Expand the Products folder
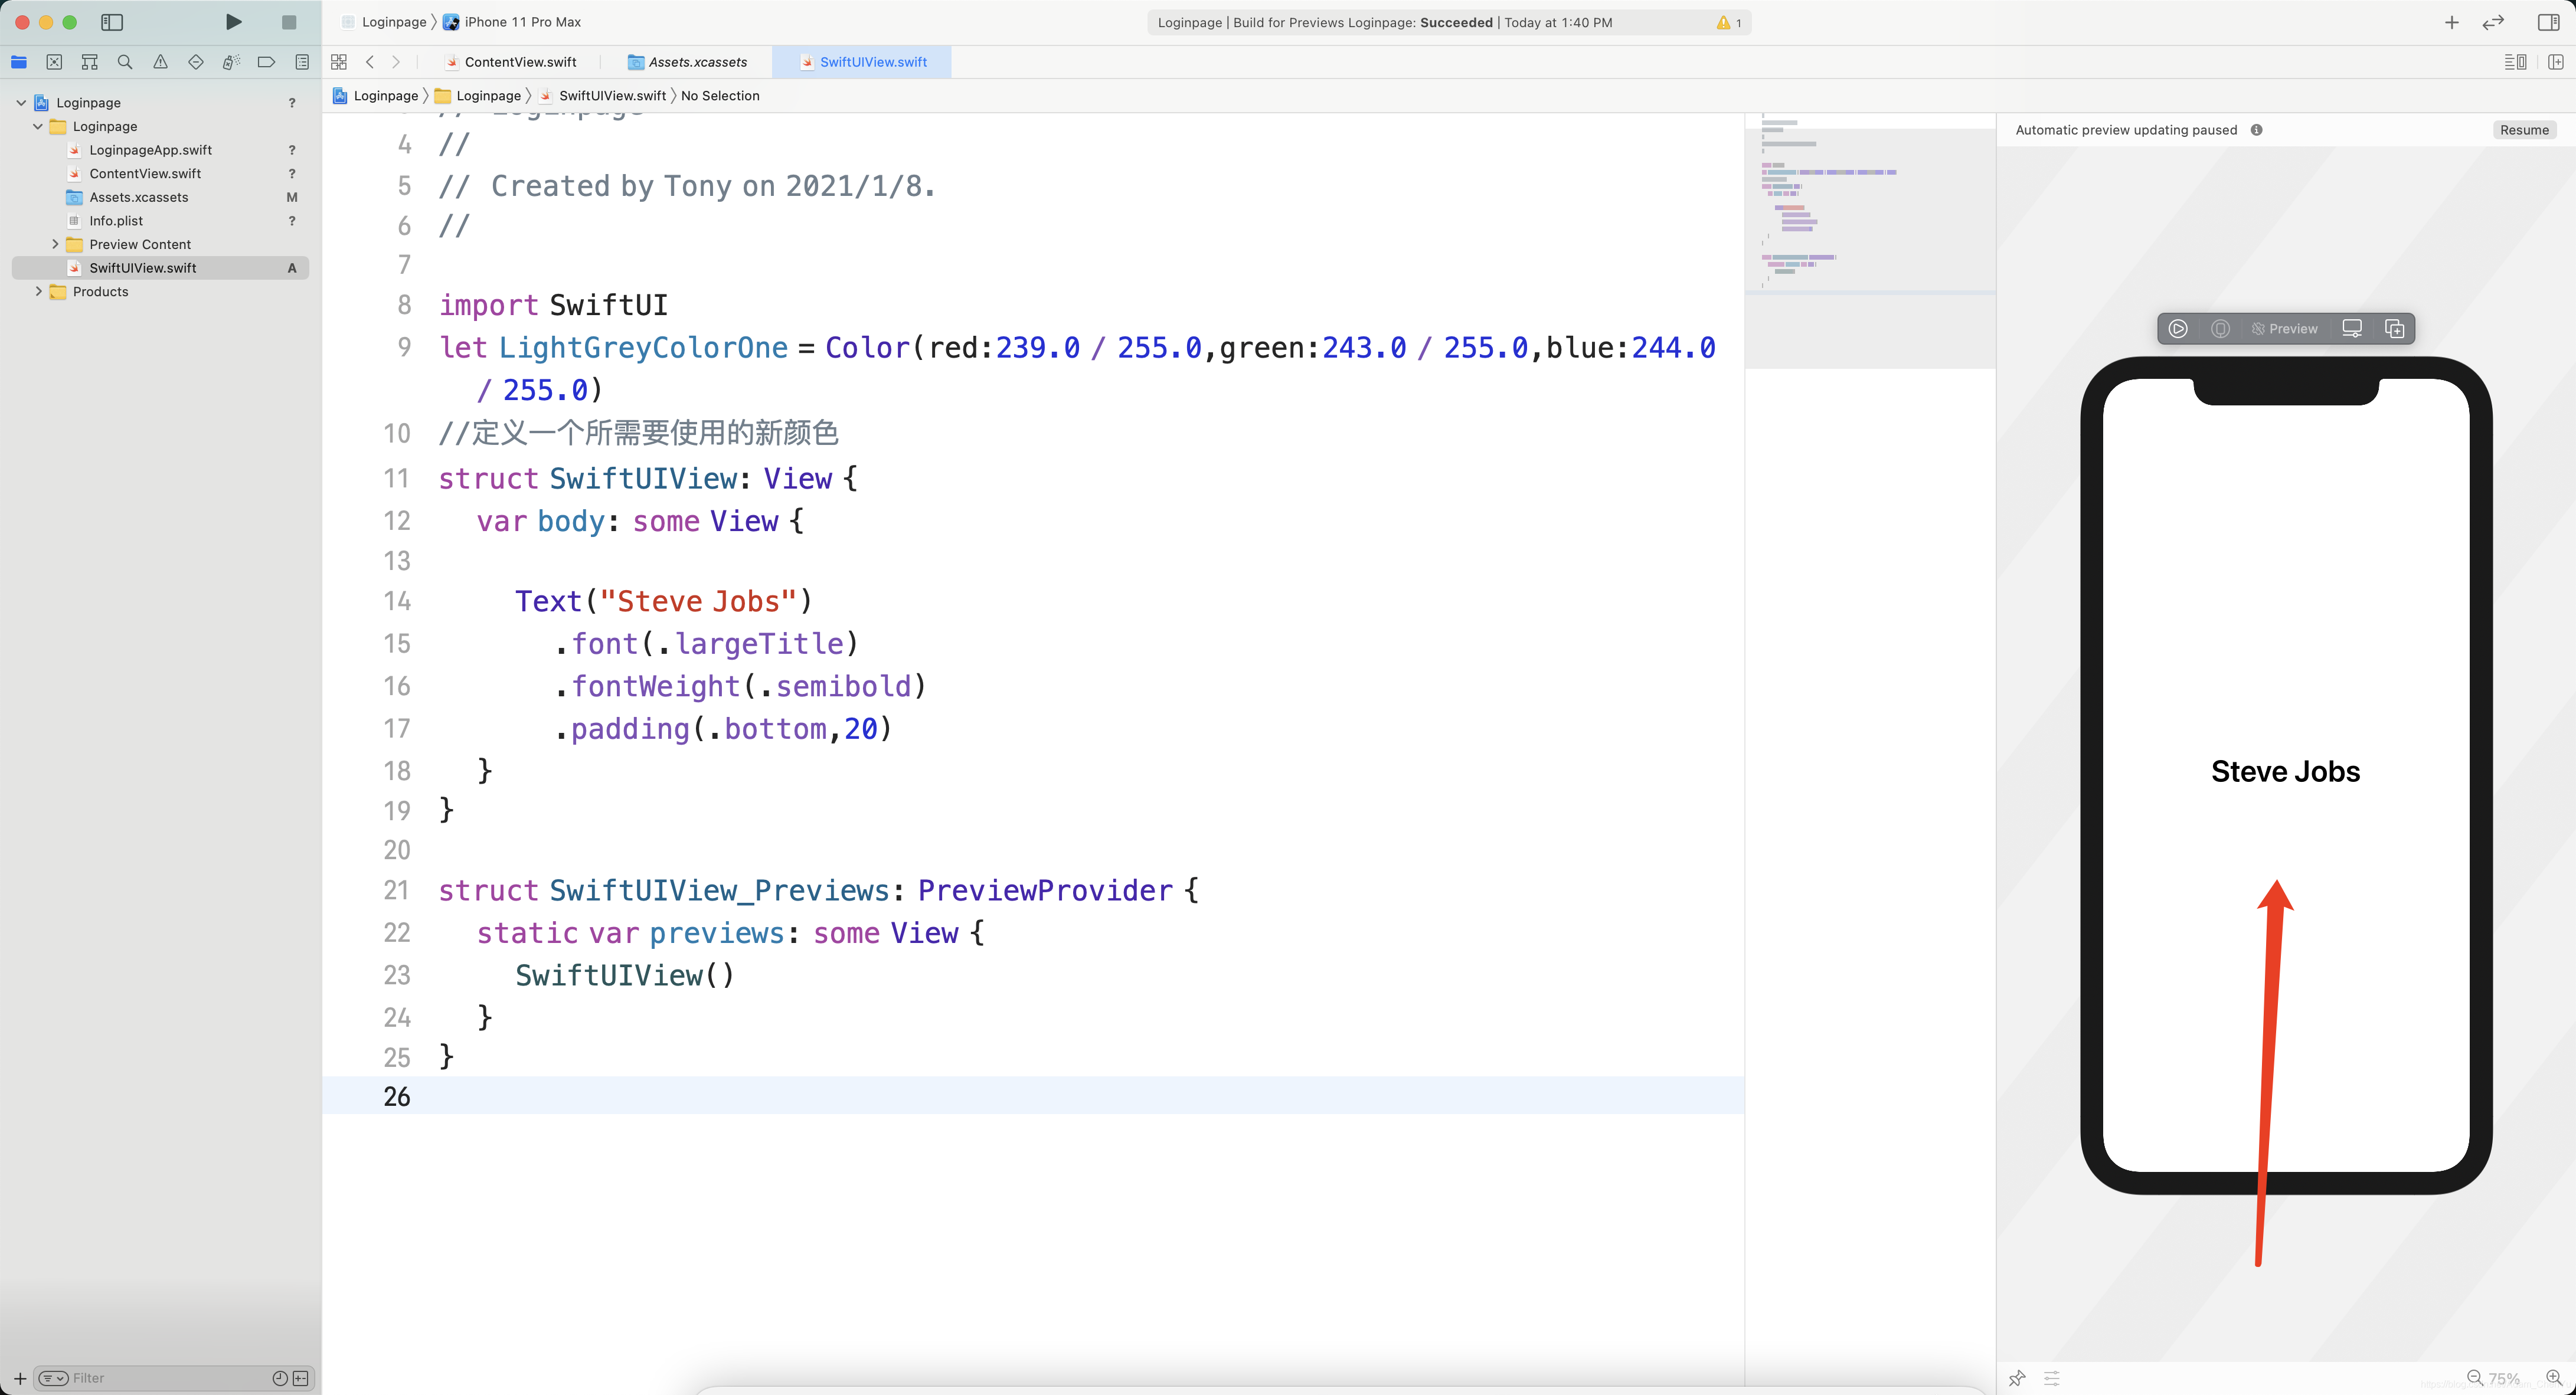This screenshot has width=2576, height=1395. coord(39,292)
